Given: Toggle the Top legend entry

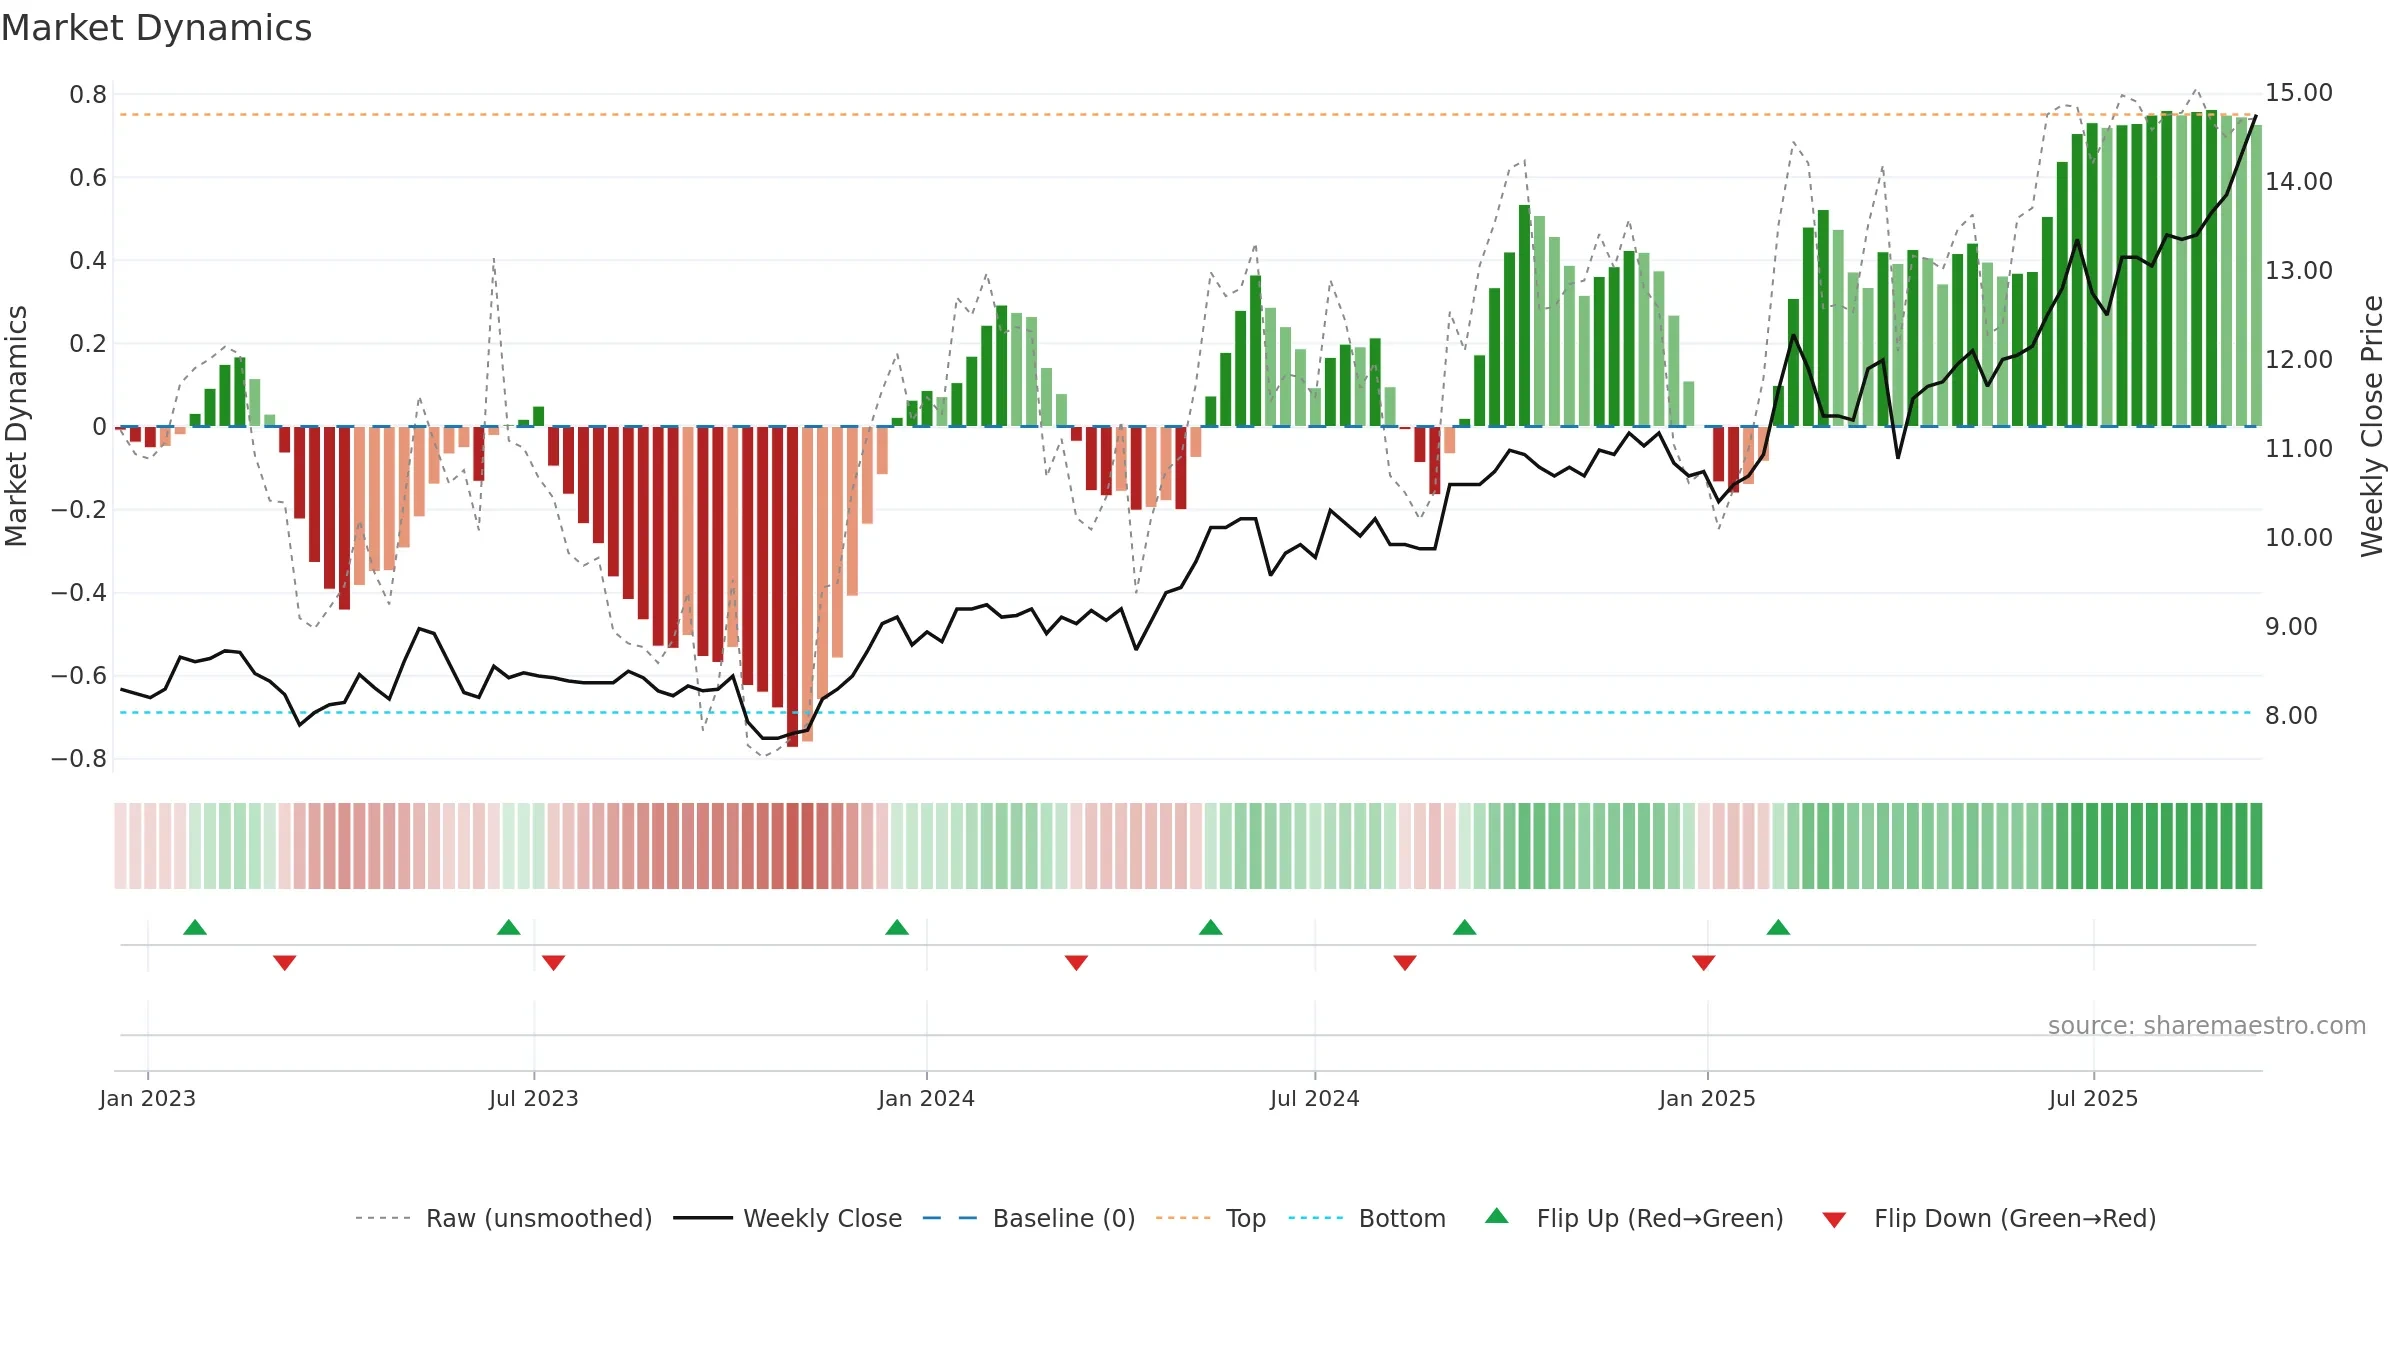Looking at the screenshot, I should pyautogui.click(x=1210, y=1218).
